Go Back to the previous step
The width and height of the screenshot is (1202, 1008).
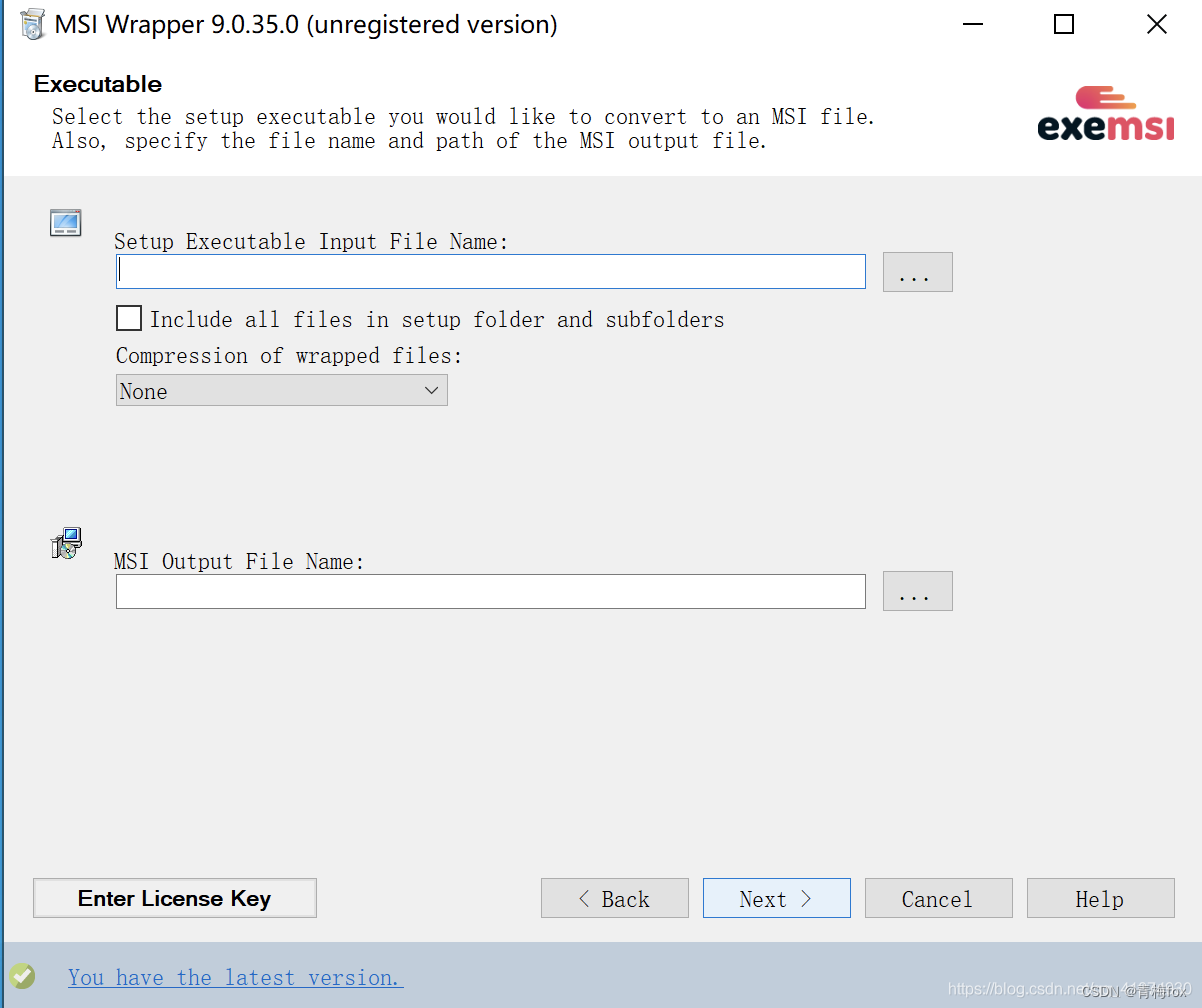pyautogui.click(x=615, y=898)
